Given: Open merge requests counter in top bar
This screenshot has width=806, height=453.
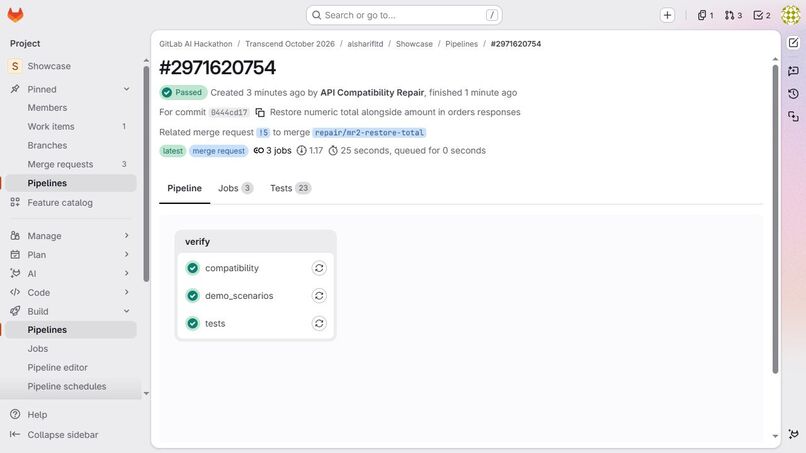Looking at the screenshot, I should click(x=734, y=15).
